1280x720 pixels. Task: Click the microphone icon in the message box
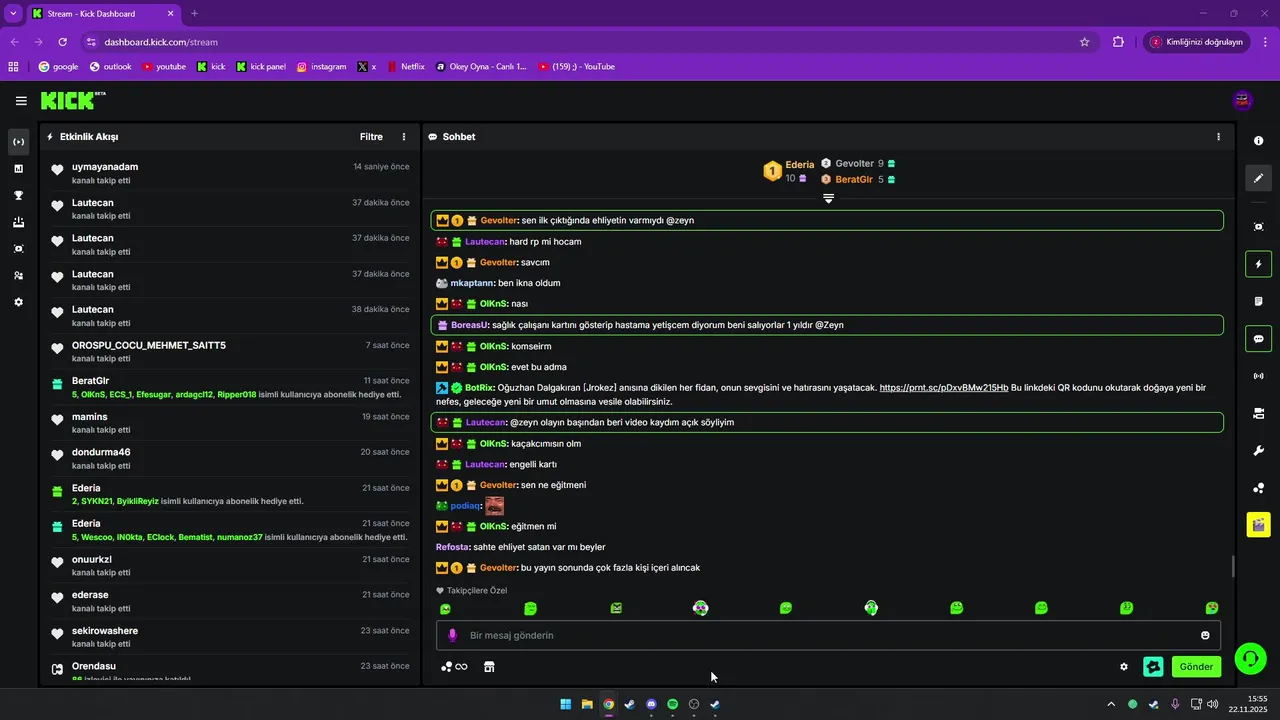[452, 635]
